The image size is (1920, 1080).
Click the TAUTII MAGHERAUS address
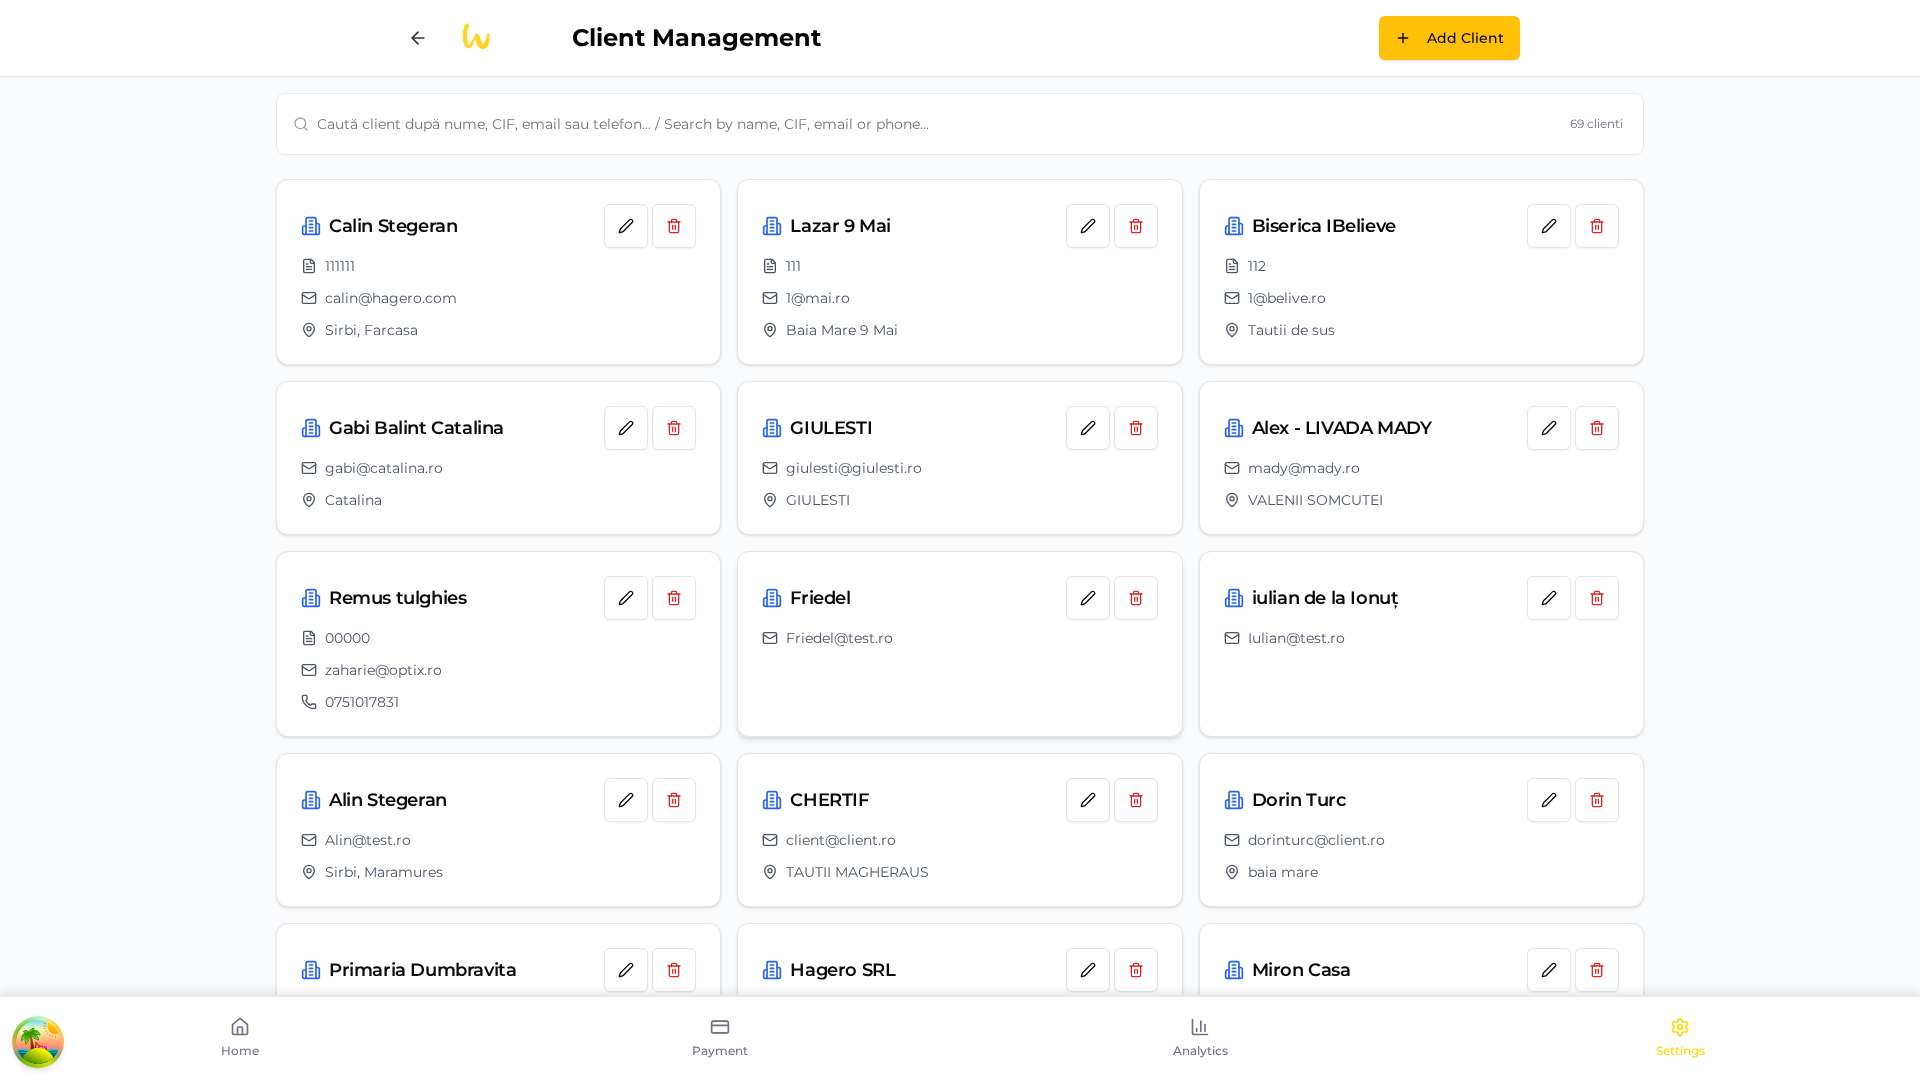tap(857, 872)
